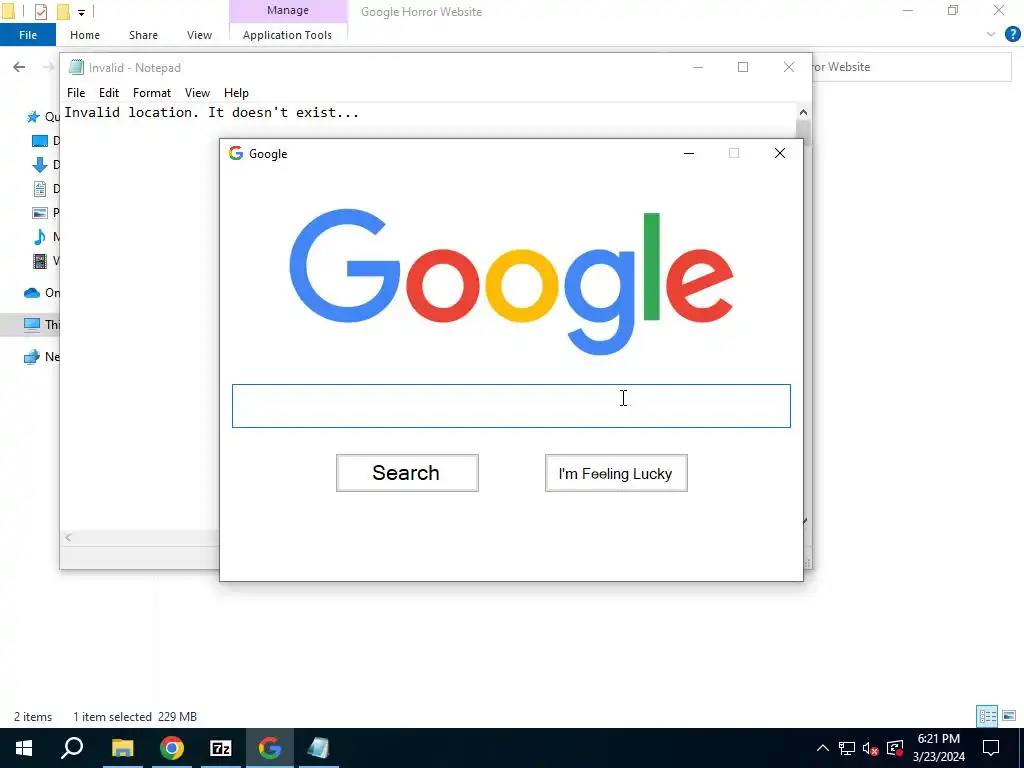This screenshot has height=768, width=1024.
Task: Open Explorer Help question mark icon
Action: coord(1012,34)
